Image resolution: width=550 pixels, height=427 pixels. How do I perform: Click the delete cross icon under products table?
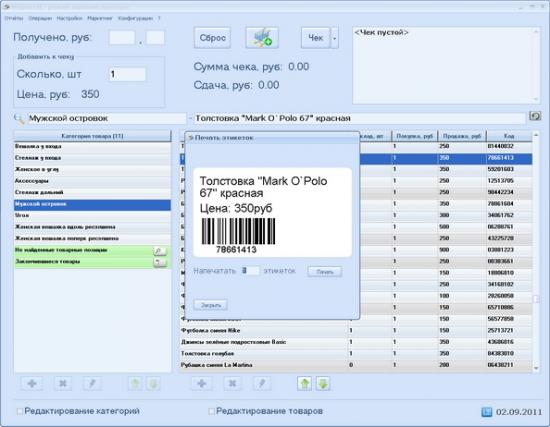(232, 383)
